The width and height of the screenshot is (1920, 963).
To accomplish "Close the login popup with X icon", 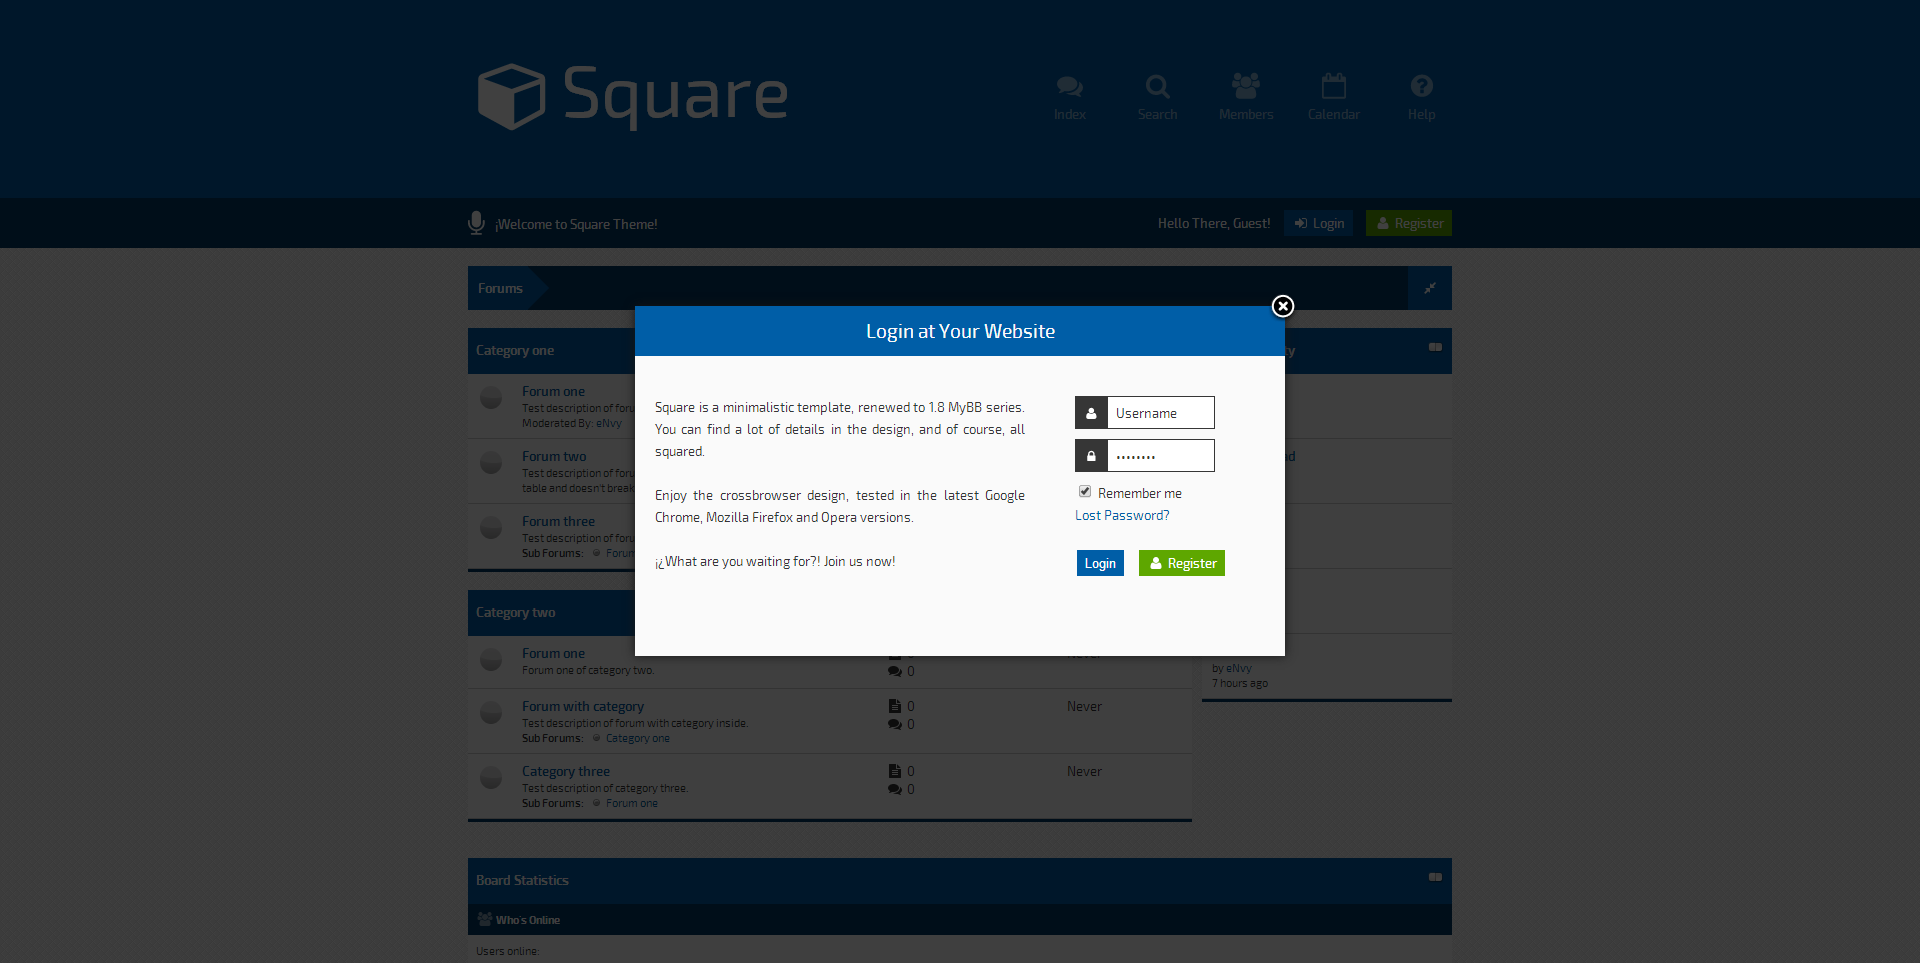I will coord(1283,306).
